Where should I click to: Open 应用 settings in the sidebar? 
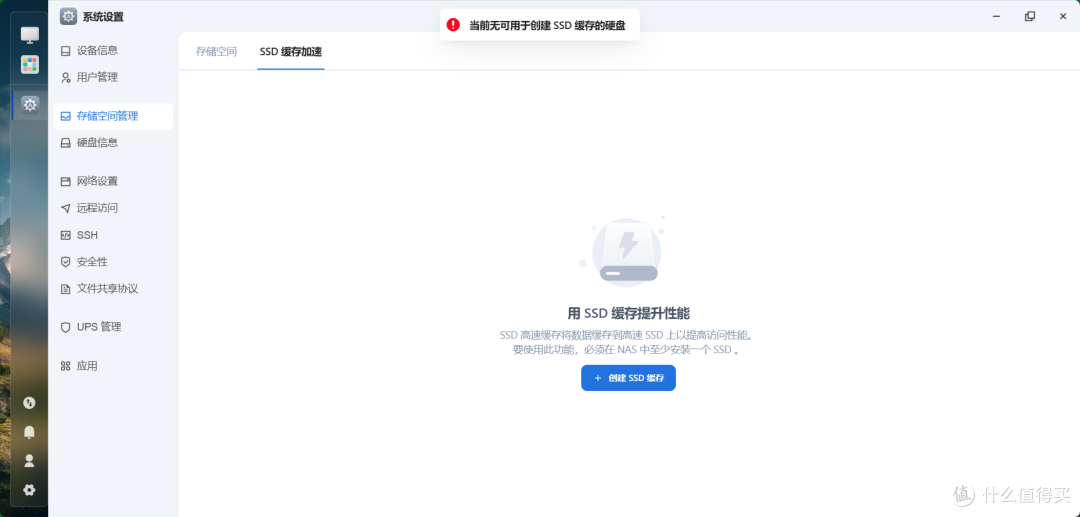pyautogui.click(x=113, y=366)
